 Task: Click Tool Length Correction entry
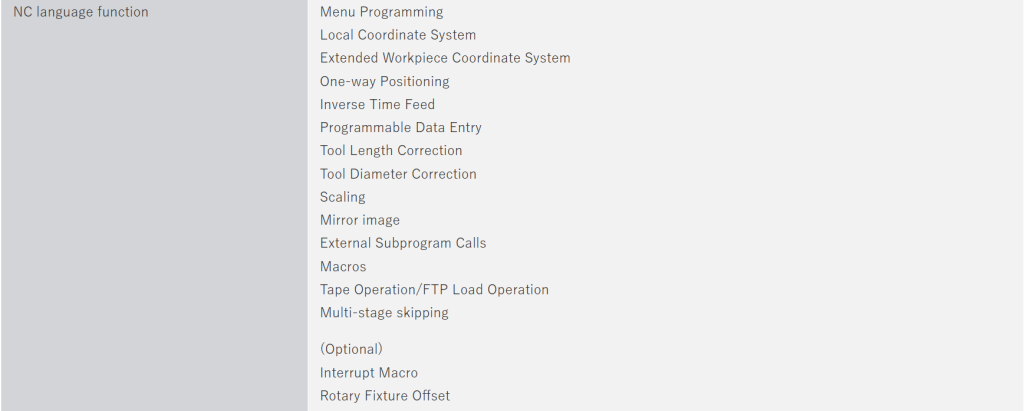391,150
